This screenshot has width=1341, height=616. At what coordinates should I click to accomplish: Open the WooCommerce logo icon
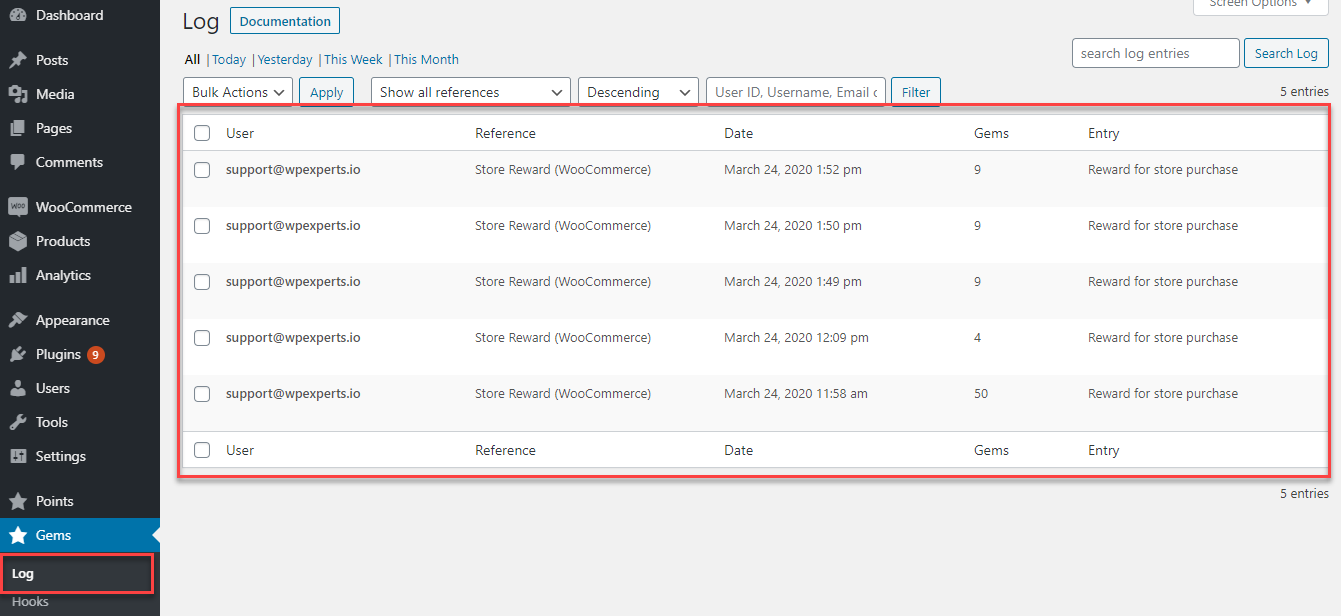pyautogui.click(x=18, y=207)
